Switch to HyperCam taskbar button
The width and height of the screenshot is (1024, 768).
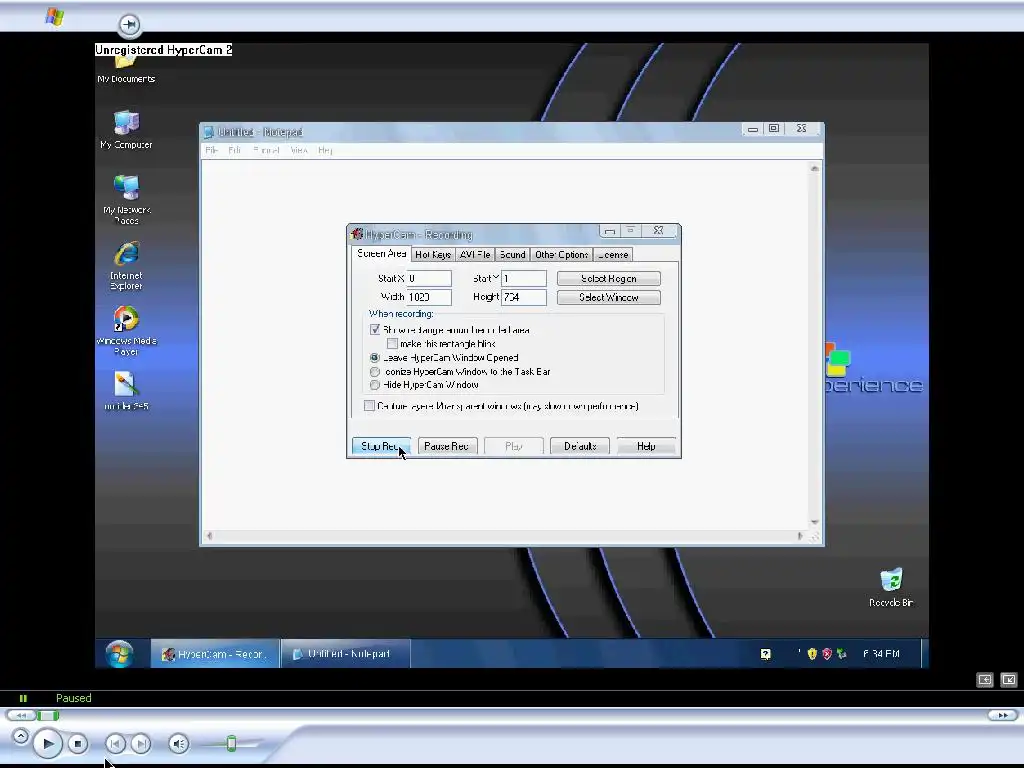216,654
